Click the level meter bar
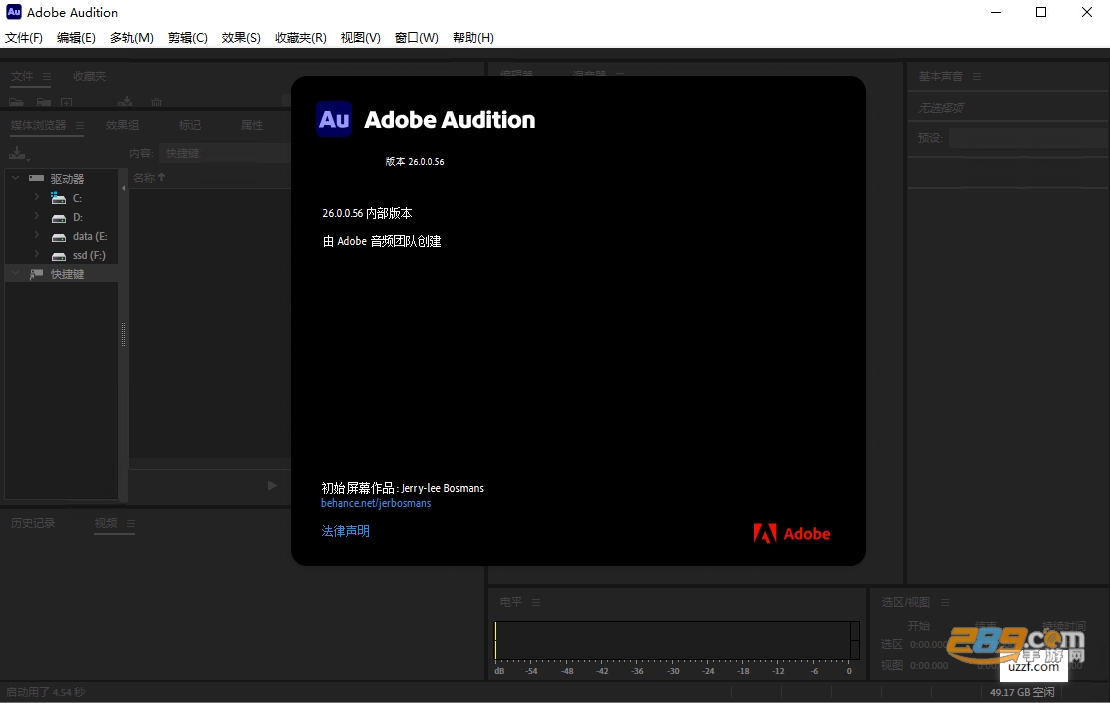1110x703 pixels. point(677,641)
